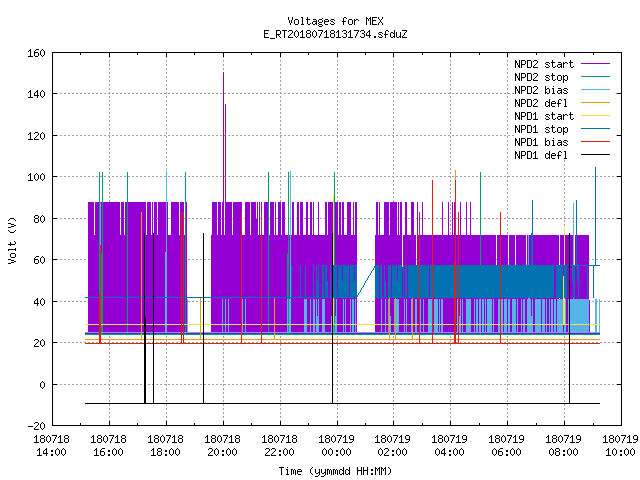The width and height of the screenshot is (640, 480).
Task: Click the 60 y-axis tick label
Action: point(39,260)
